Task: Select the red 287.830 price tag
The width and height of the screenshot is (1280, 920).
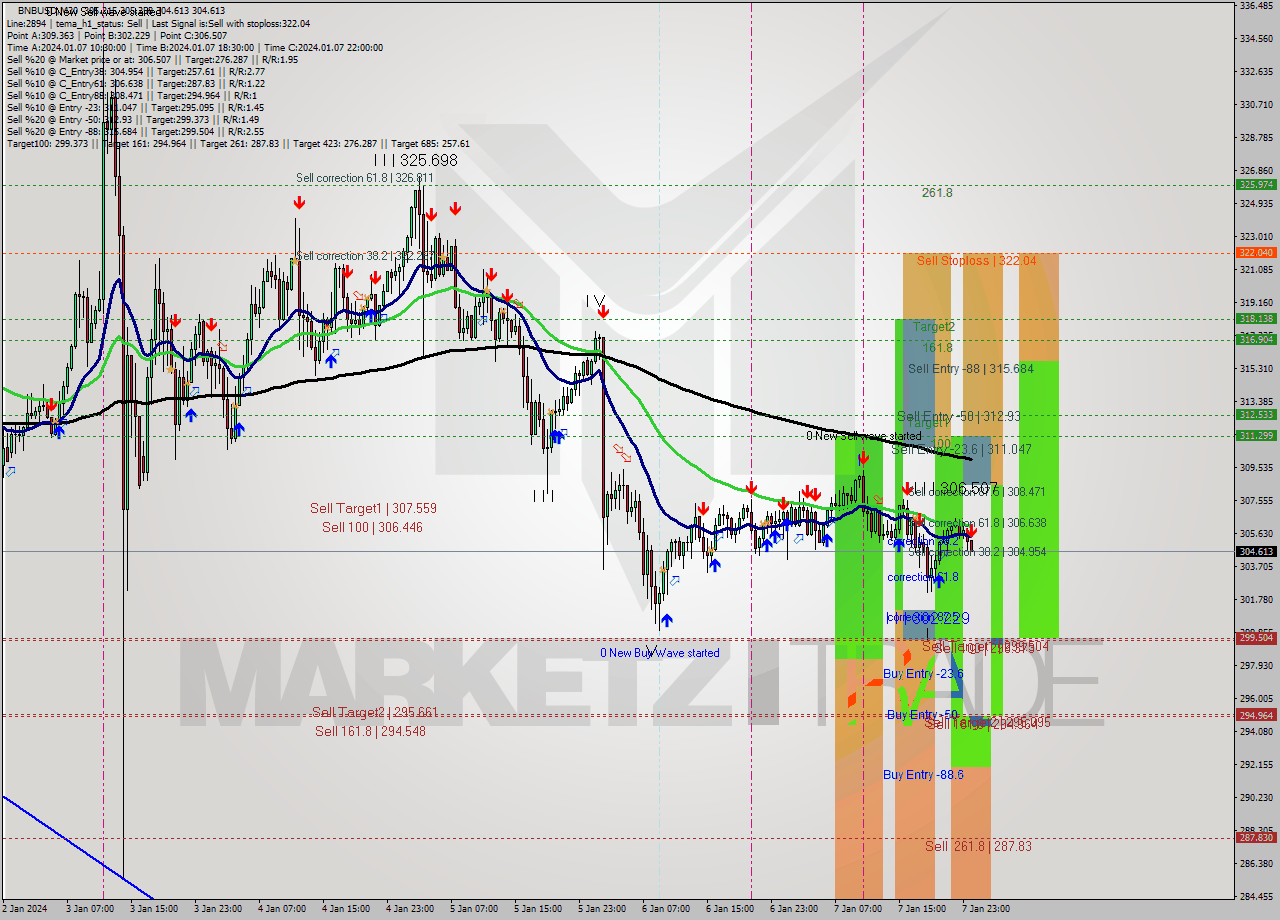Action: click(x=1256, y=838)
